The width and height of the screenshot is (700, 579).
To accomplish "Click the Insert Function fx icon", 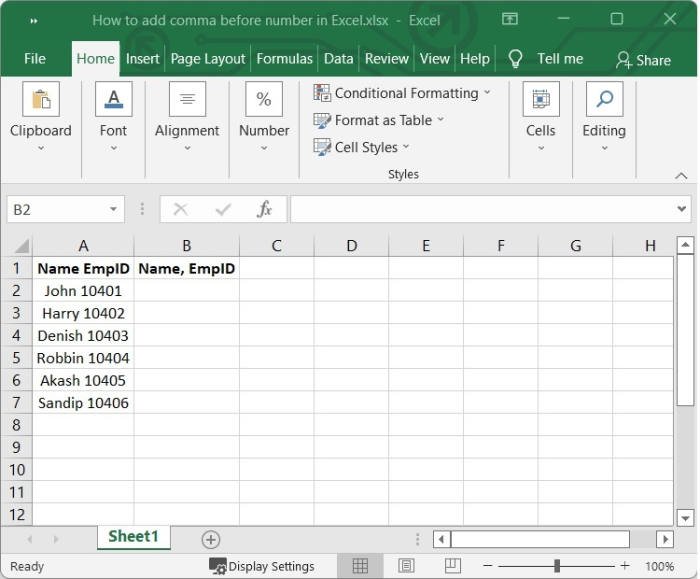I will [x=265, y=209].
